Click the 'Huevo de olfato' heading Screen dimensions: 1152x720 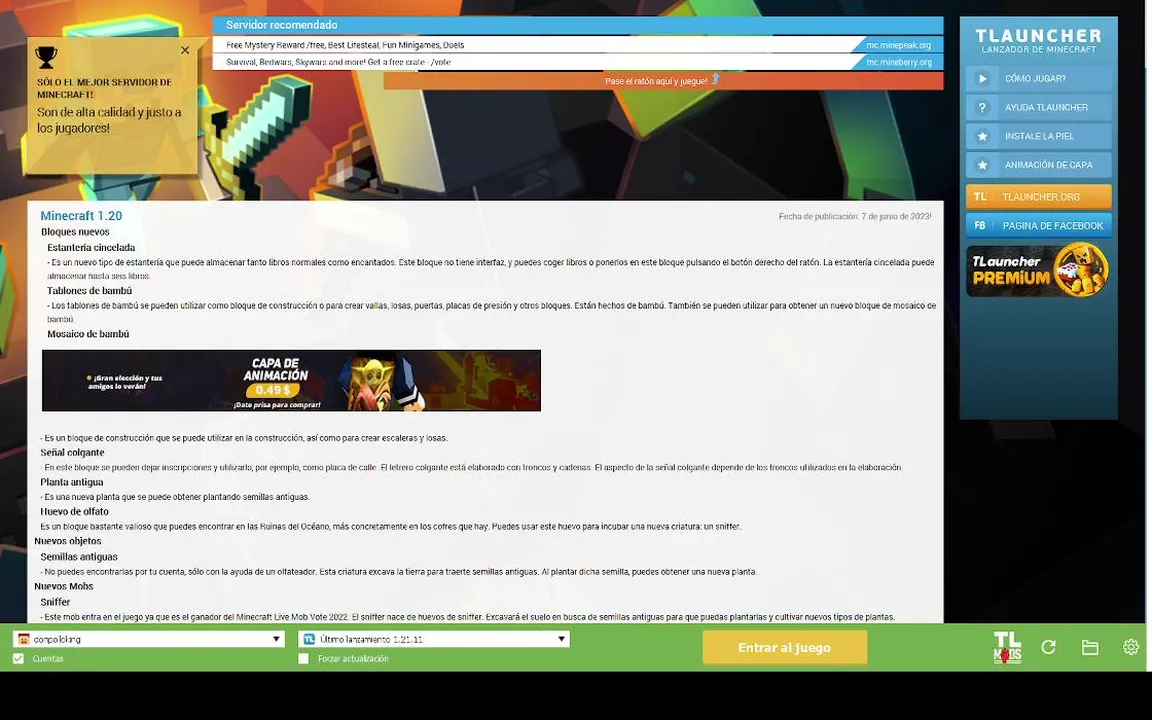point(74,512)
